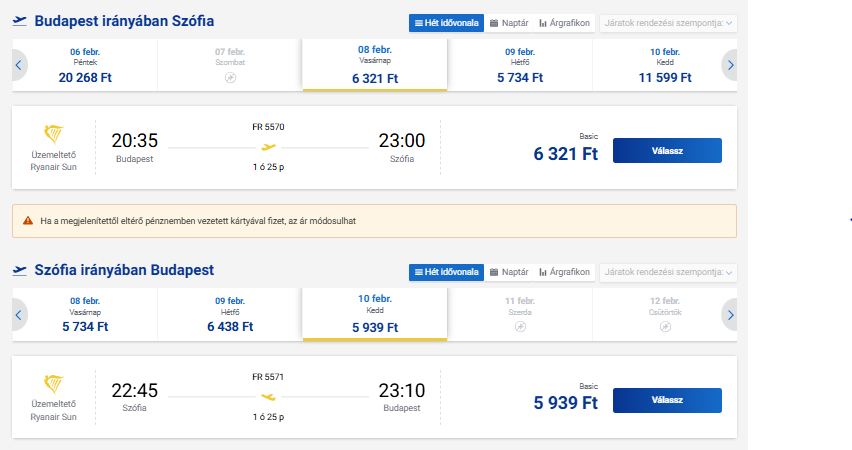Click next dates arrow for Budapest–Szófia flights
The height and width of the screenshot is (450, 852).
click(x=730, y=65)
